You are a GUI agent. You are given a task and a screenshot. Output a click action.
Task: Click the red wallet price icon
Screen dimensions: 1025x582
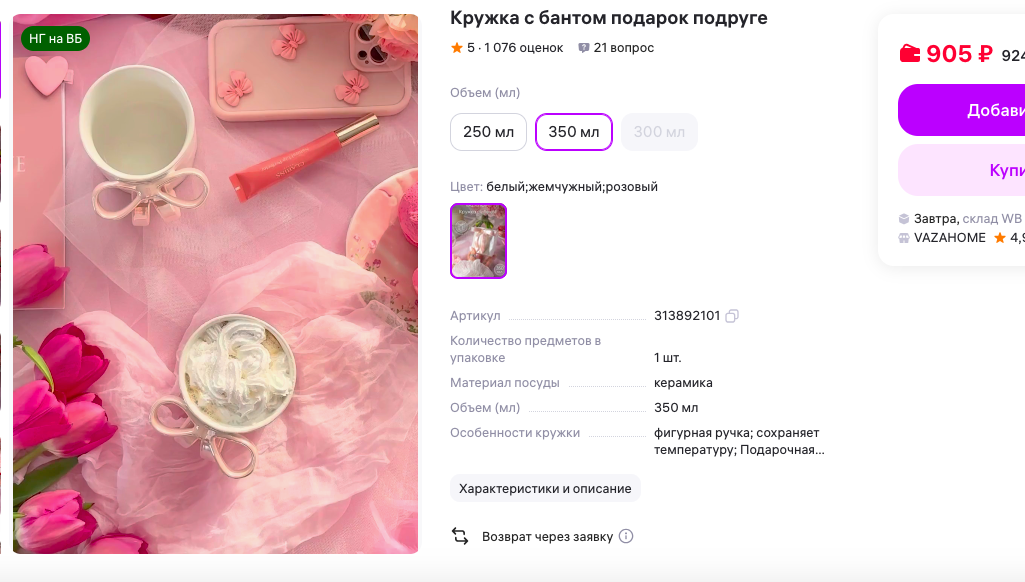pyautogui.click(x=909, y=54)
